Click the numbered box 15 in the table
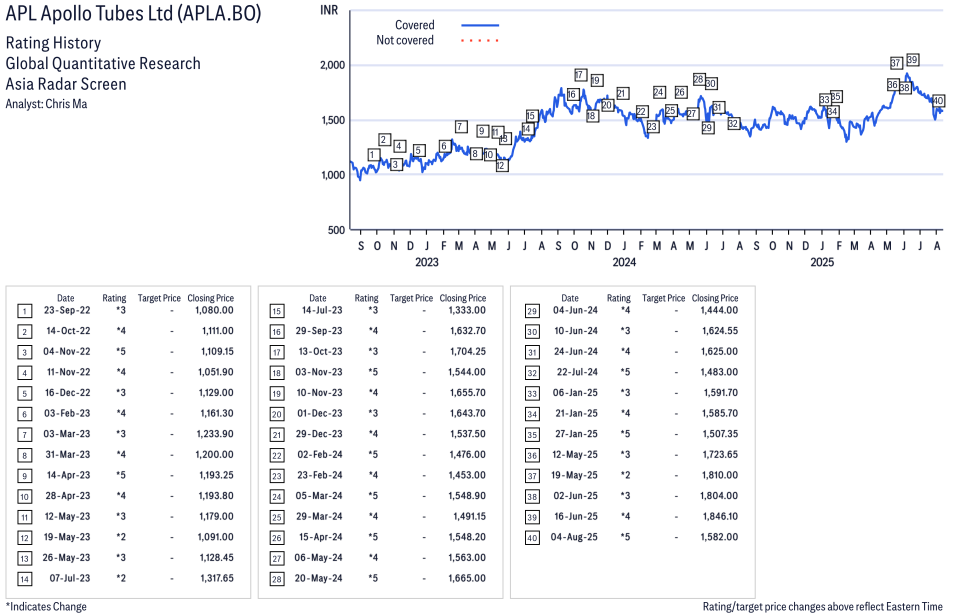954x614 pixels. pyautogui.click(x=277, y=312)
